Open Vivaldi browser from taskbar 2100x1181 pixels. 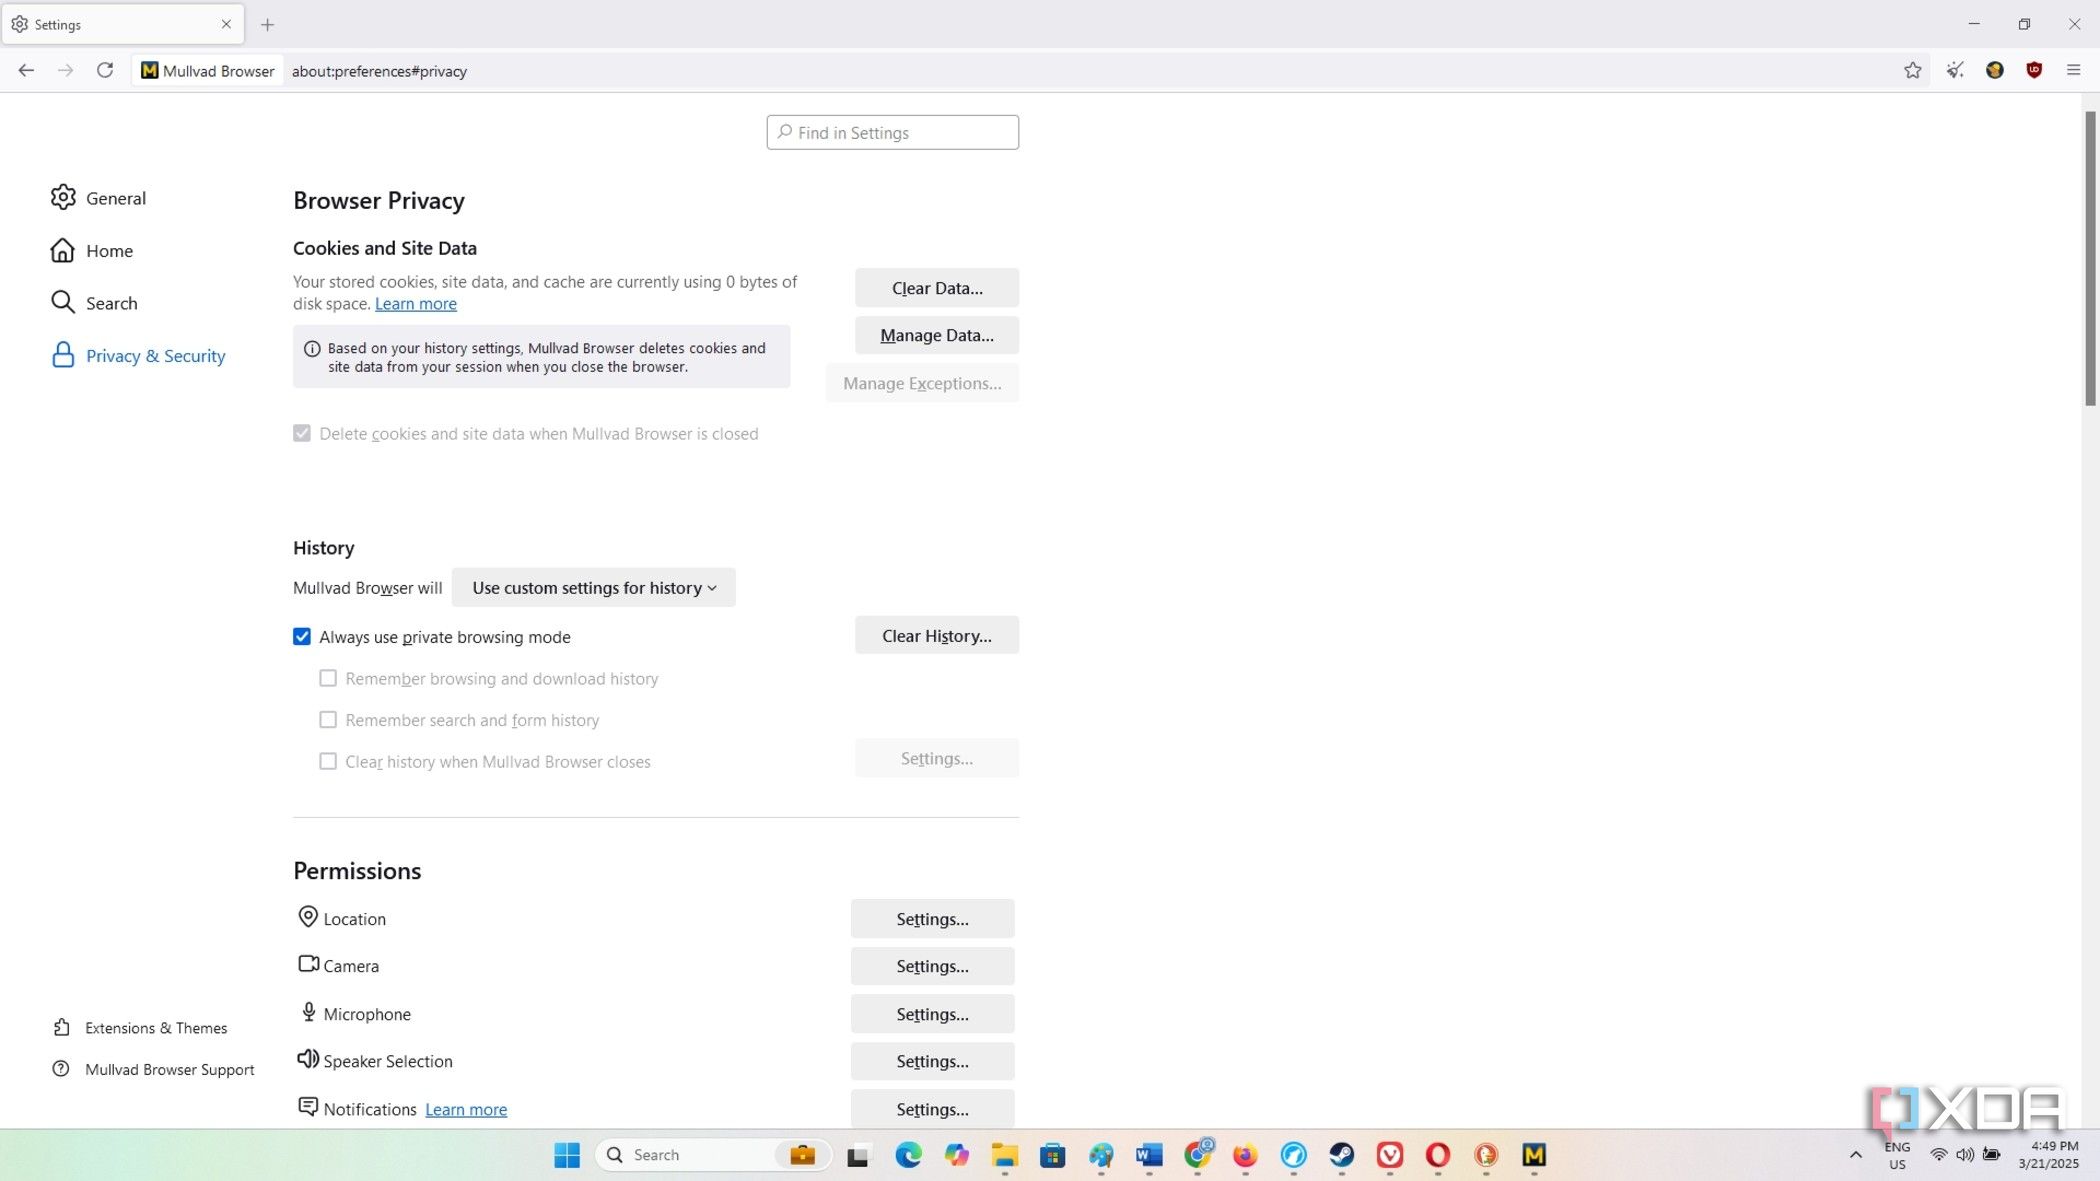point(1390,1155)
